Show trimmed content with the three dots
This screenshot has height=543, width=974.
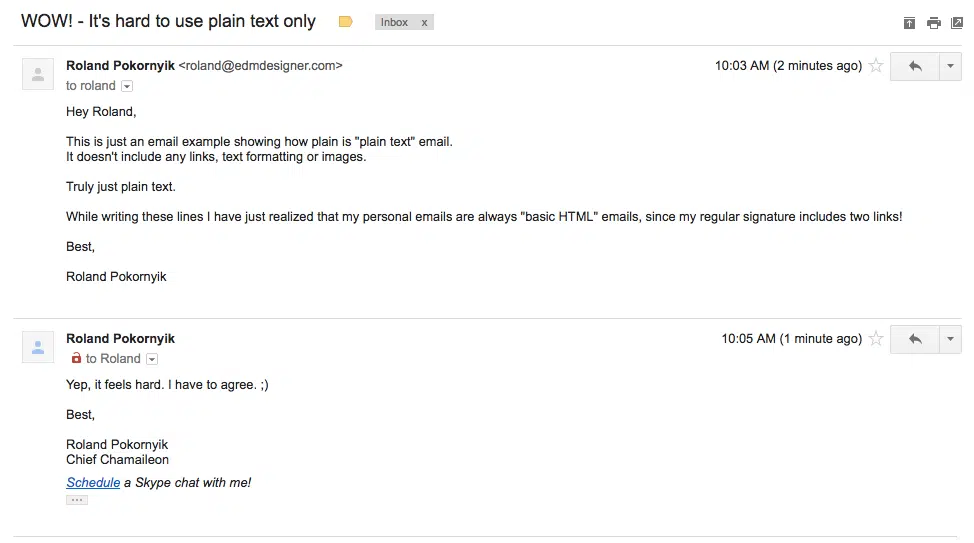(x=77, y=500)
